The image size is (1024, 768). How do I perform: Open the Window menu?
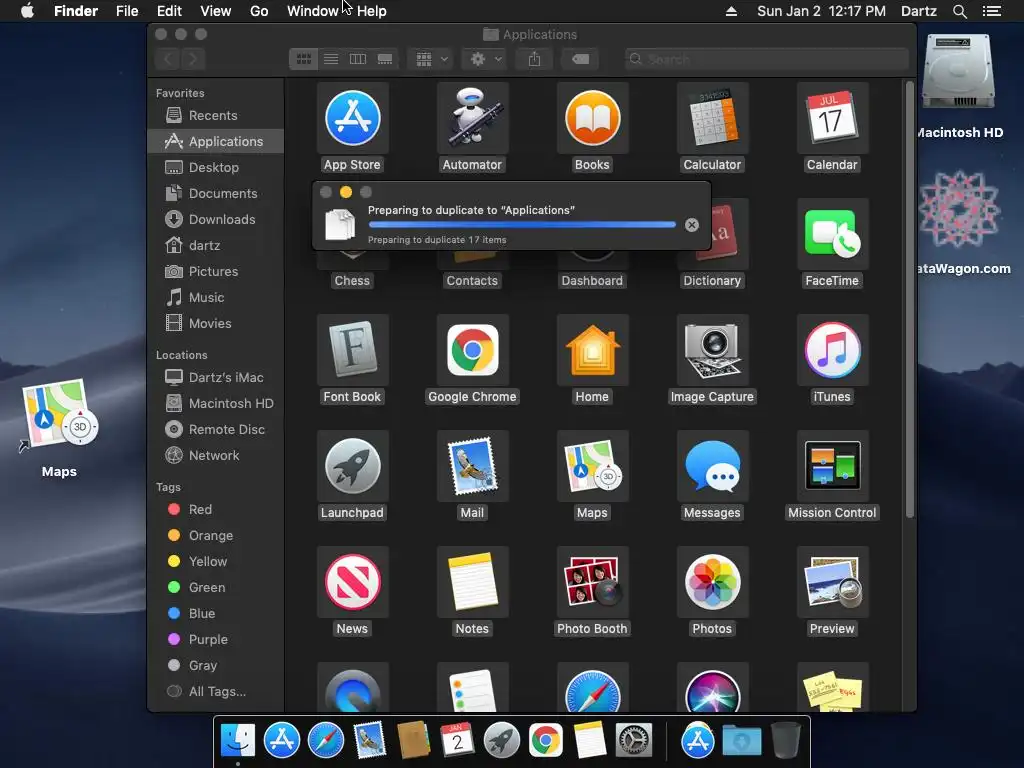pyautogui.click(x=313, y=11)
